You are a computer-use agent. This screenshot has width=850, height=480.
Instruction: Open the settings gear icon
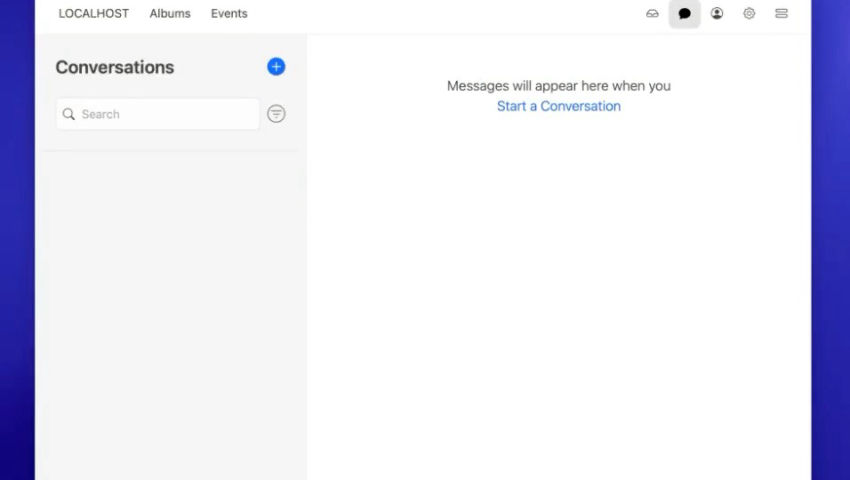tap(749, 14)
